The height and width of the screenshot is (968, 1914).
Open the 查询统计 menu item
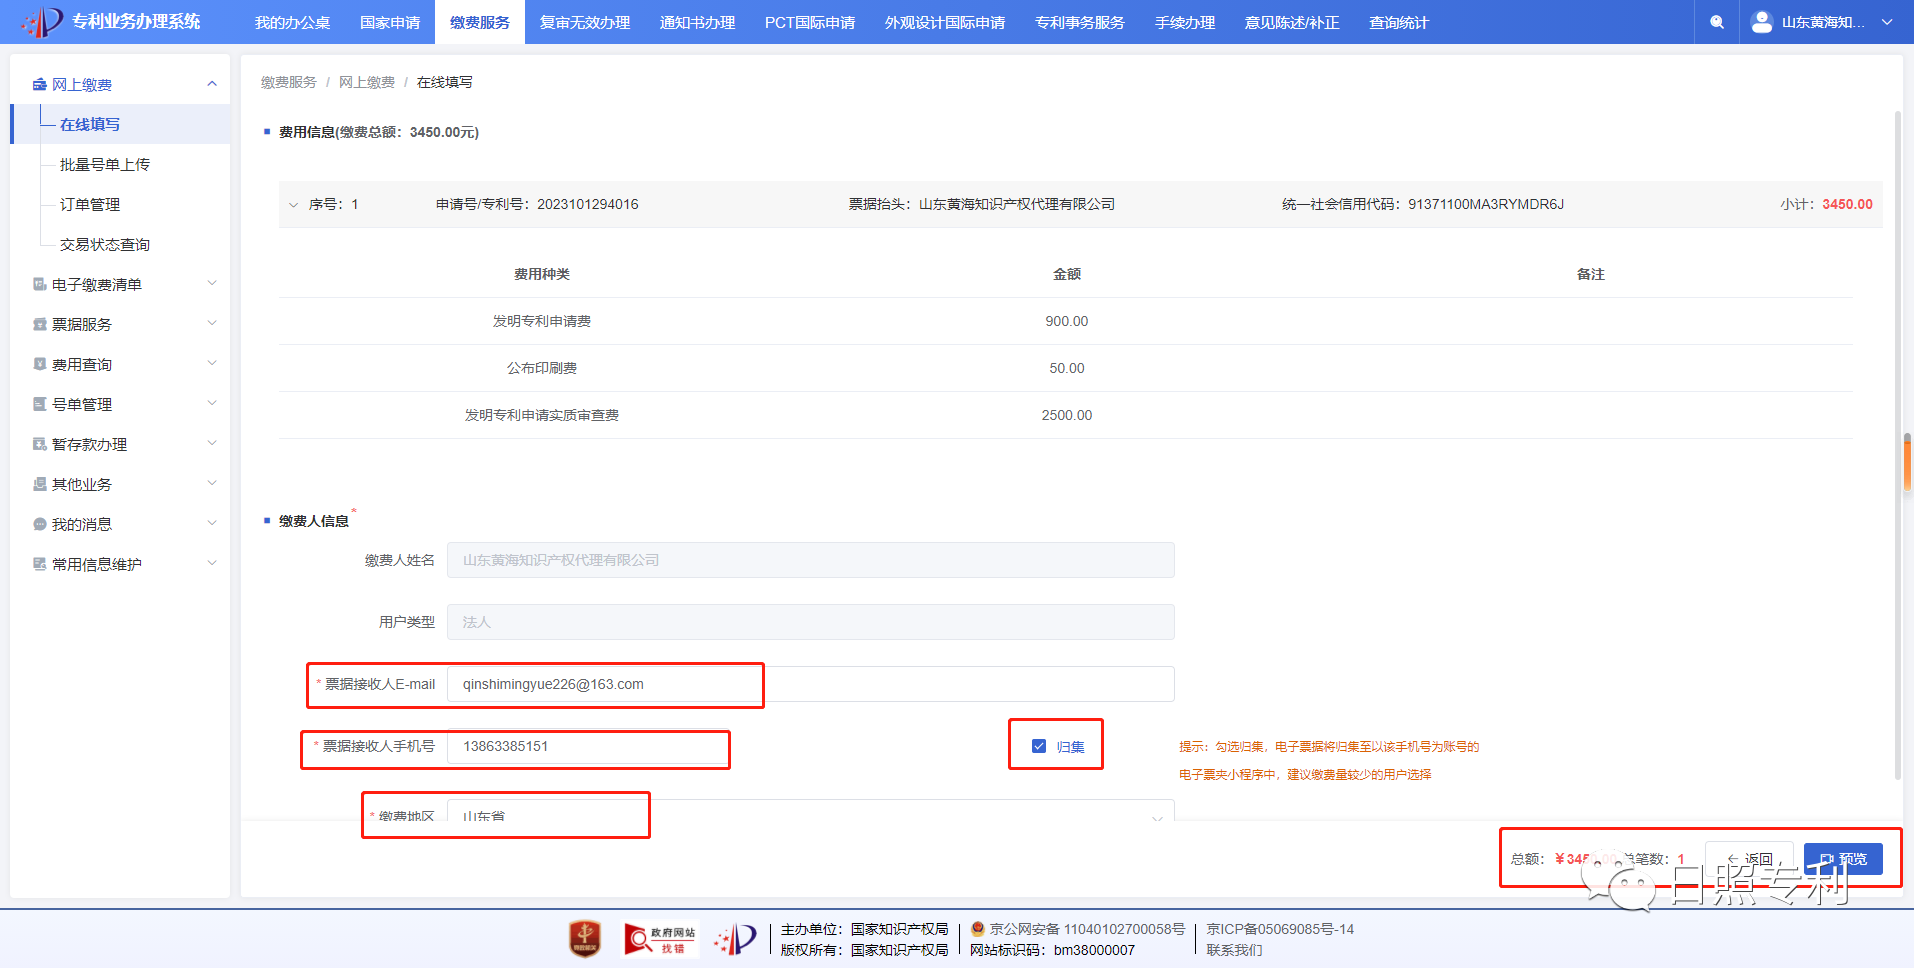click(x=1398, y=22)
